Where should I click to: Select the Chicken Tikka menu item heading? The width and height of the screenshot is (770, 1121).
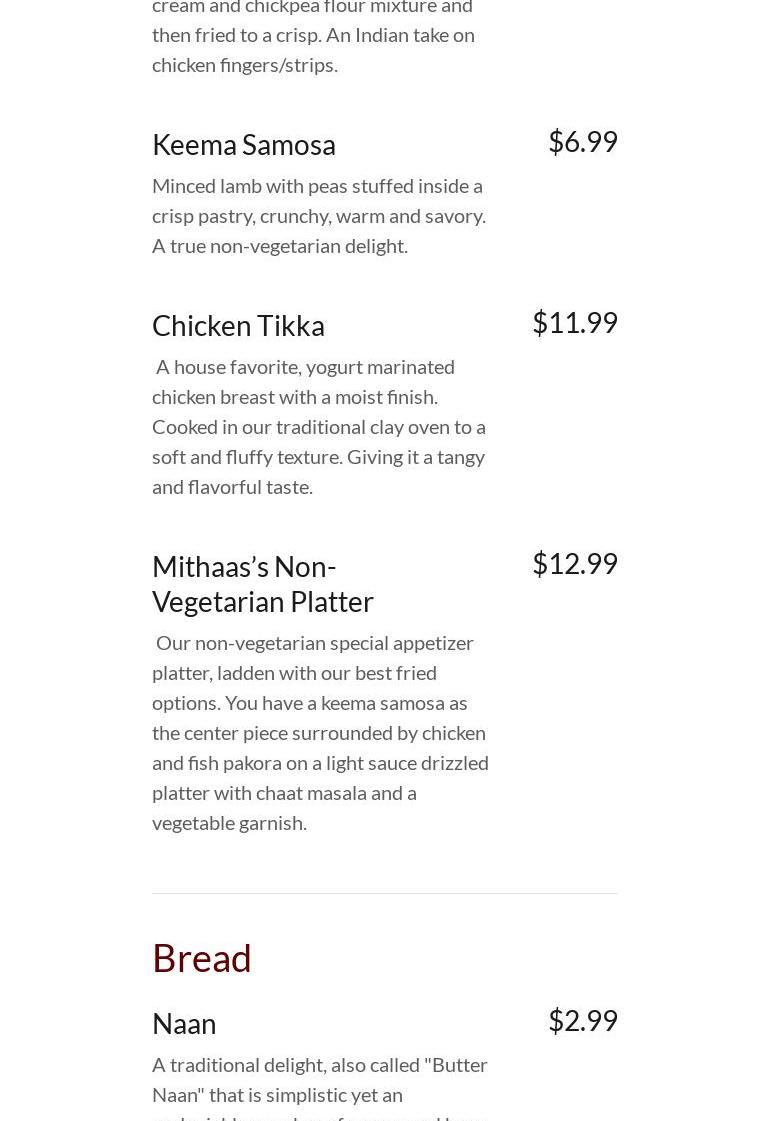click(238, 325)
